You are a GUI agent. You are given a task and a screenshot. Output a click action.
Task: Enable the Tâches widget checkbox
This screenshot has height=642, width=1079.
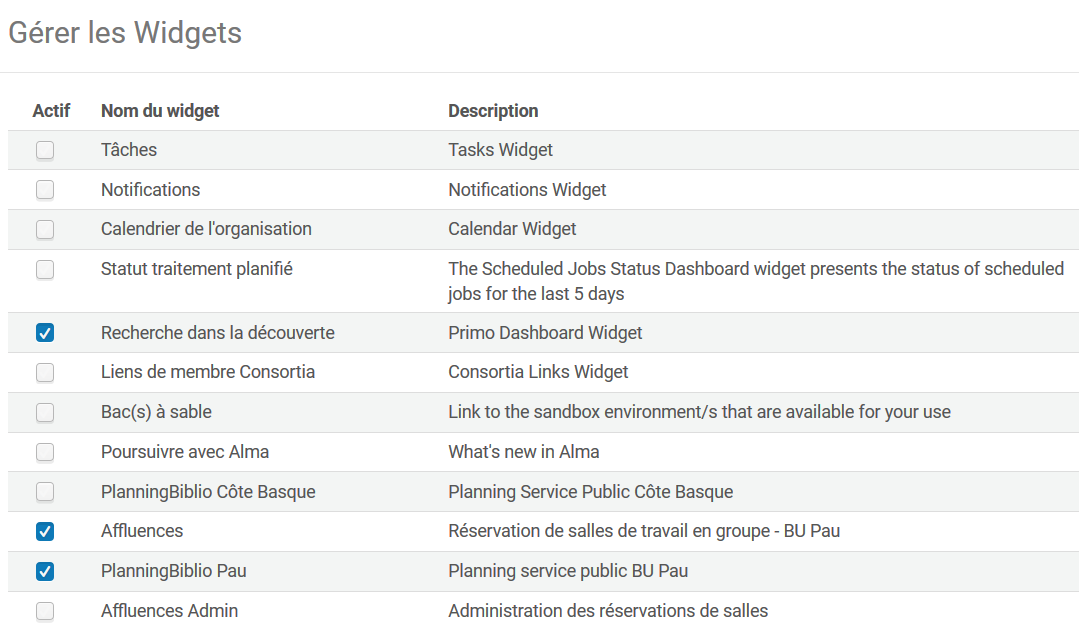pyautogui.click(x=45, y=151)
